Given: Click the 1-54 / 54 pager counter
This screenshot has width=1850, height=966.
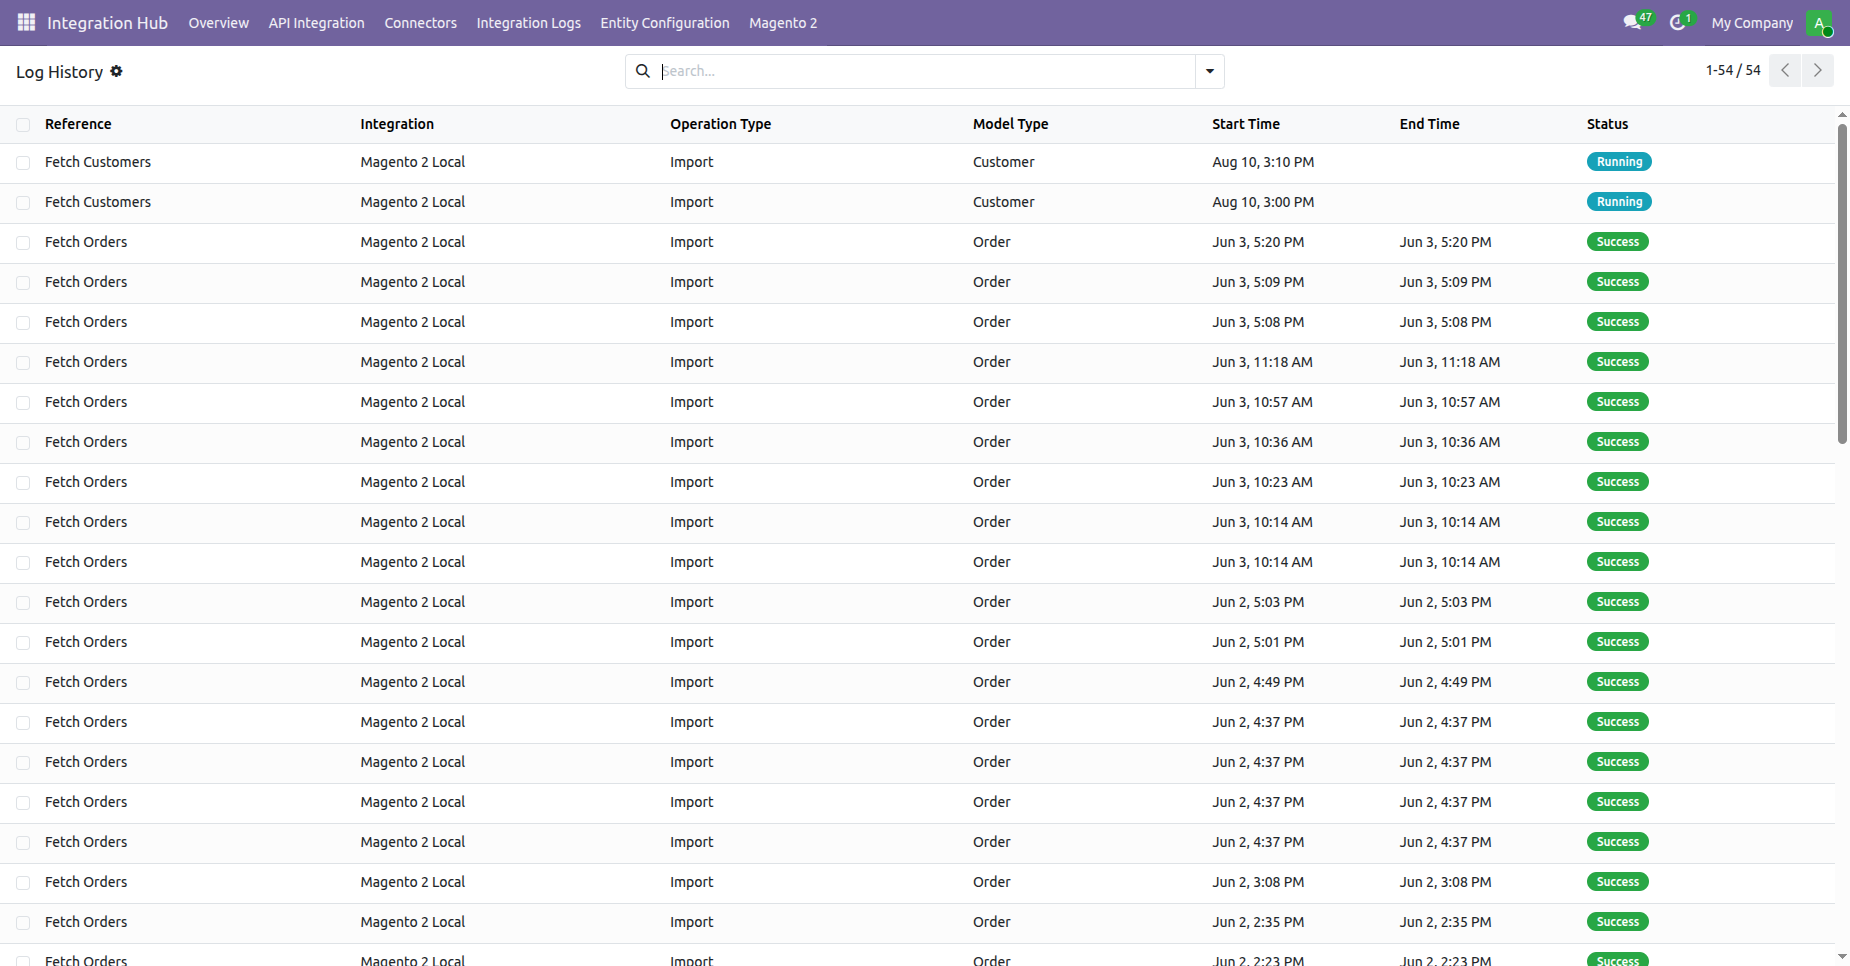Looking at the screenshot, I should [x=1733, y=70].
